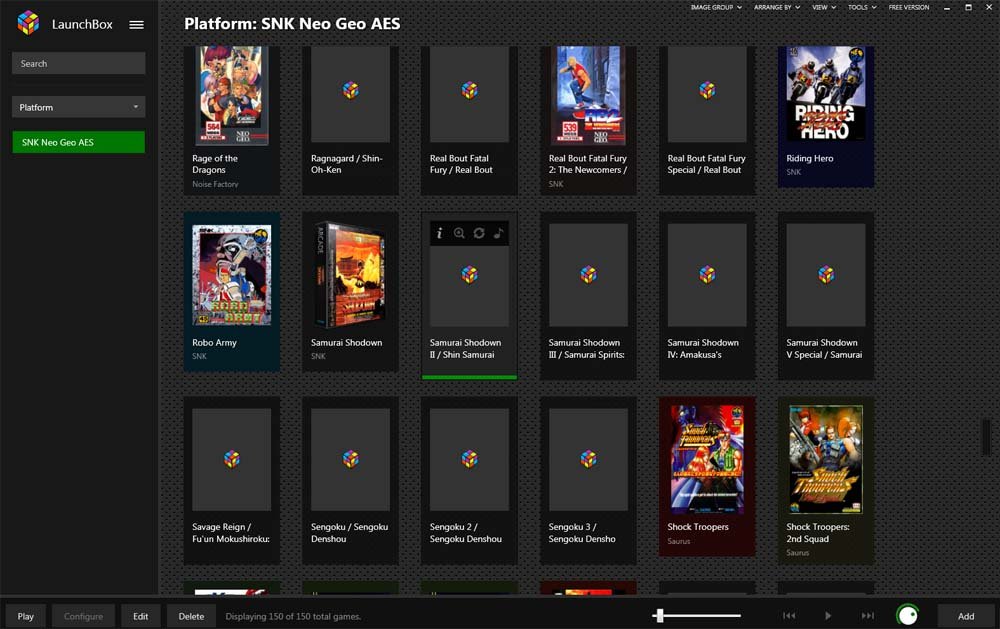This screenshot has width=1000, height=629.
Task: Click the Real Bout Fatal Fury / Real Bout title
Action: click(x=461, y=164)
